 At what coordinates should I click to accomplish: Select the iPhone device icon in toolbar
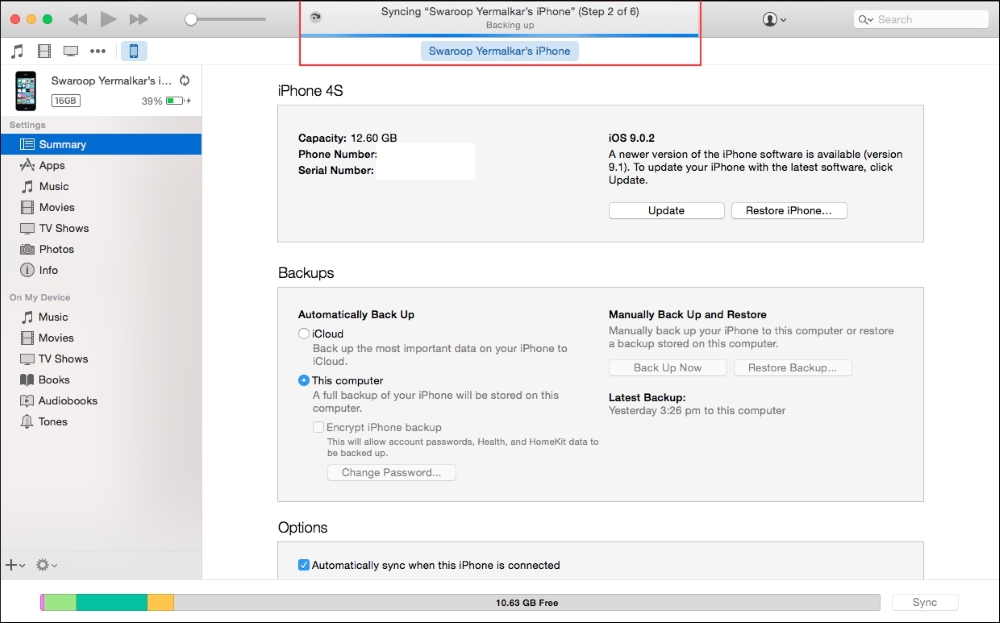pos(134,51)
